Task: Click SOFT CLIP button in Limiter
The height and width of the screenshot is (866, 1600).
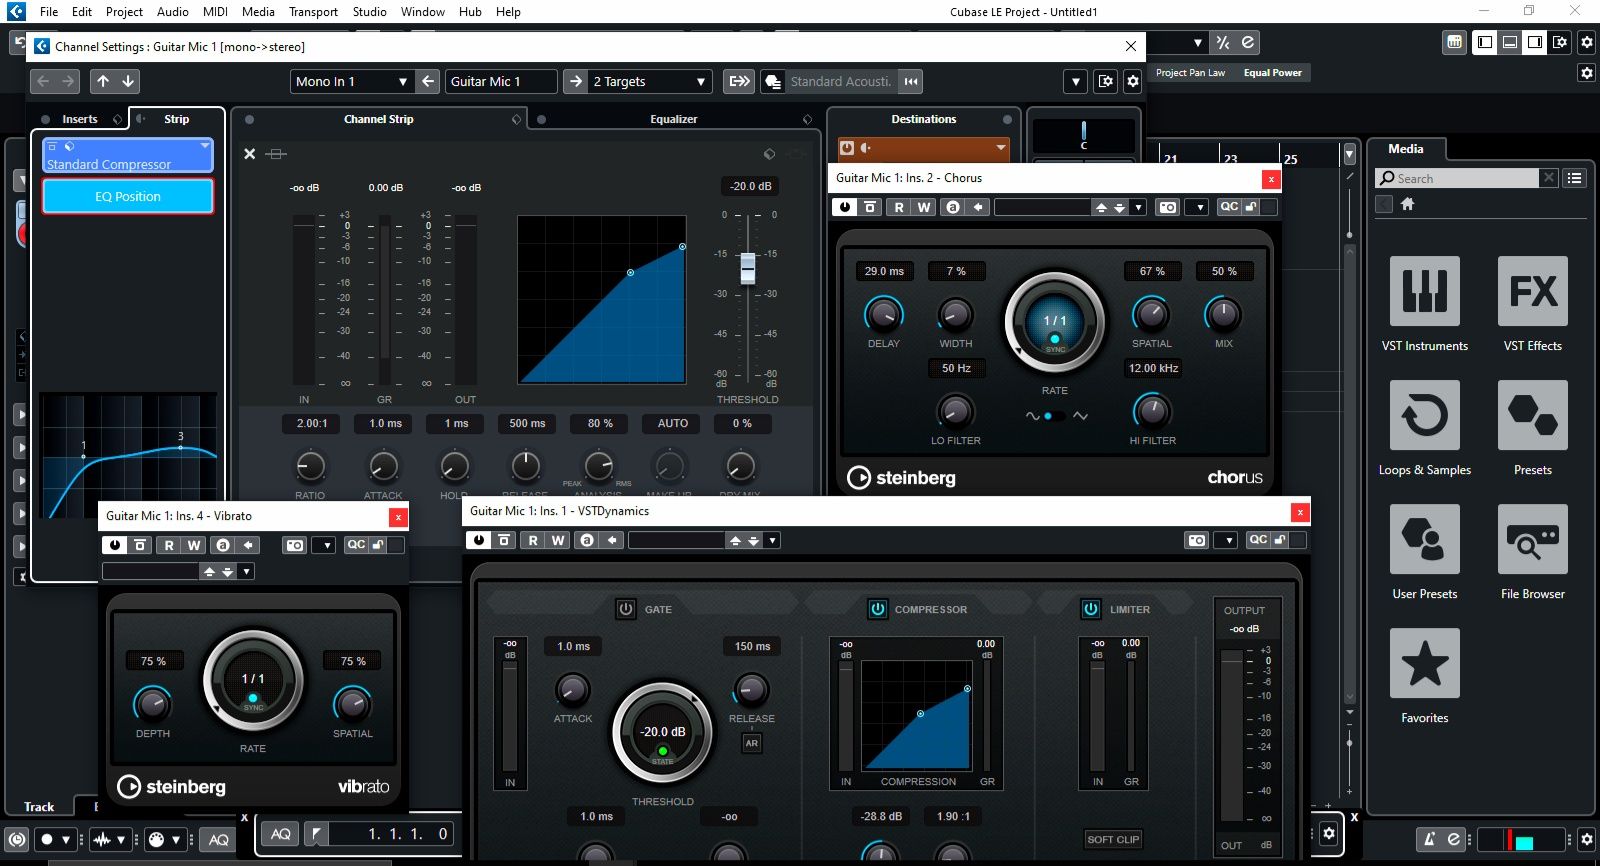Action: 1113,839
